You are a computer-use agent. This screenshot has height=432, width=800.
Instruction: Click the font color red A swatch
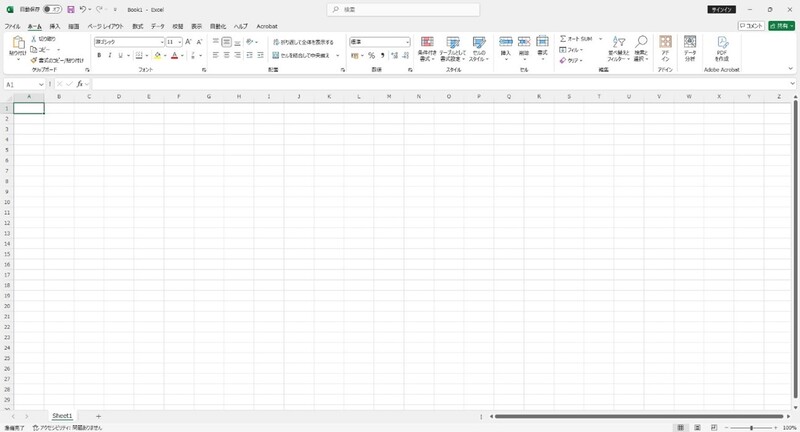(174, 56)
